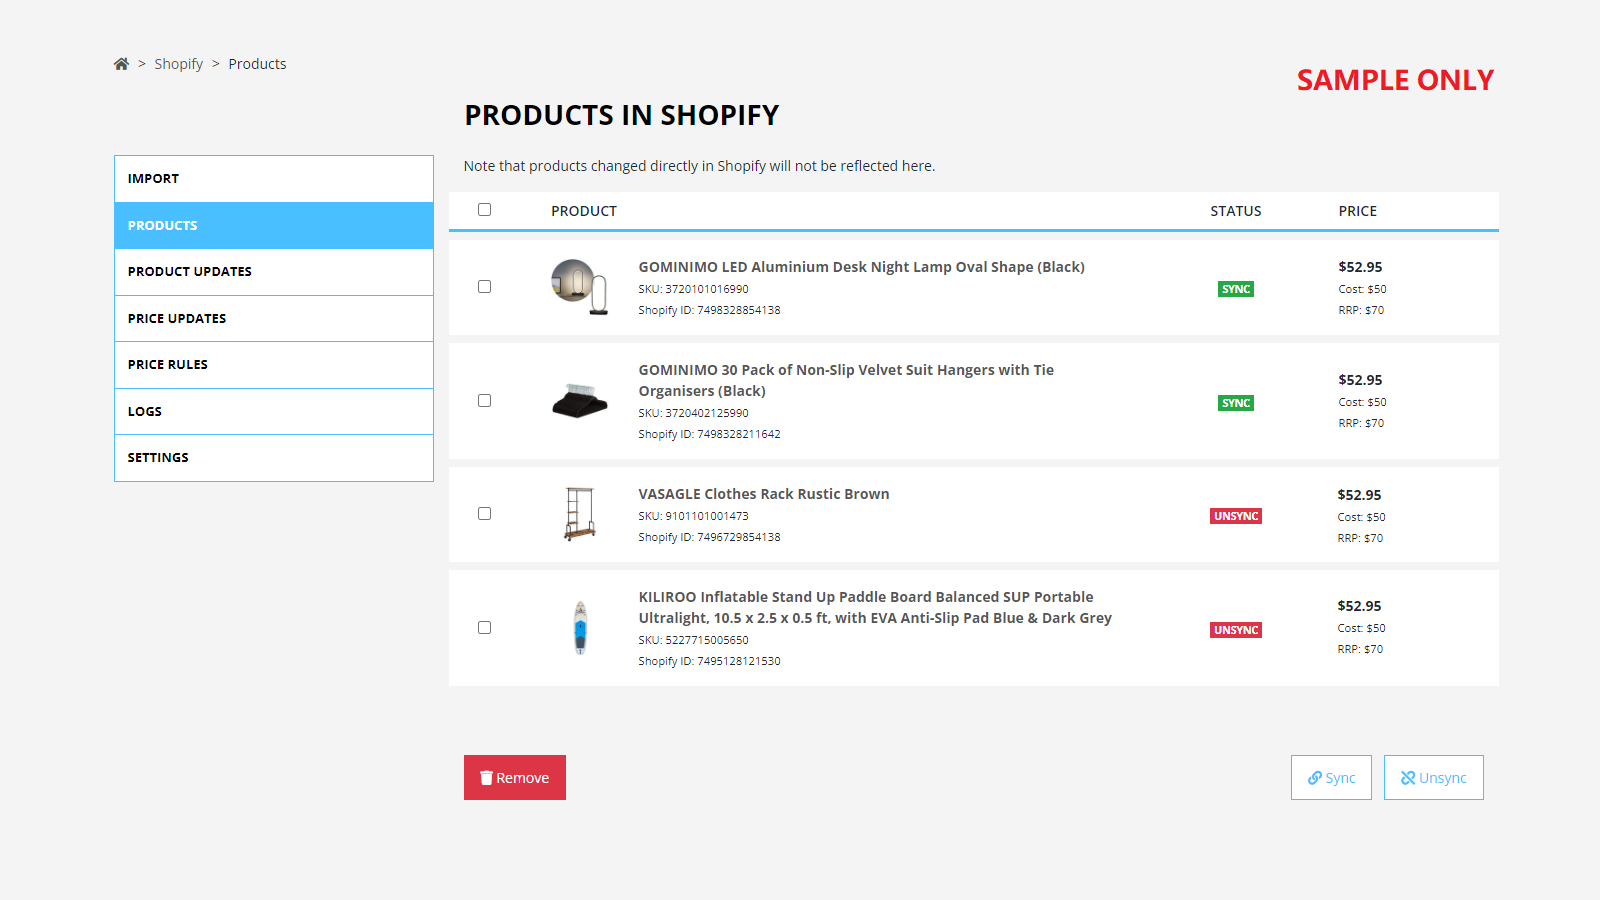Viewport: 1600px width, 900px height.
Task: Follow the Shopify breadcrumb link
Action: point(178,64)
